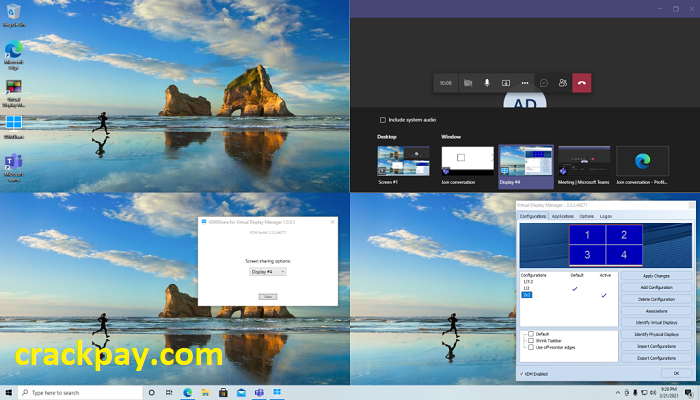Image resolution: width=700 pixels, height=400 pixels.
Task: Click the Add Configuration button
Action: [656, 288]
